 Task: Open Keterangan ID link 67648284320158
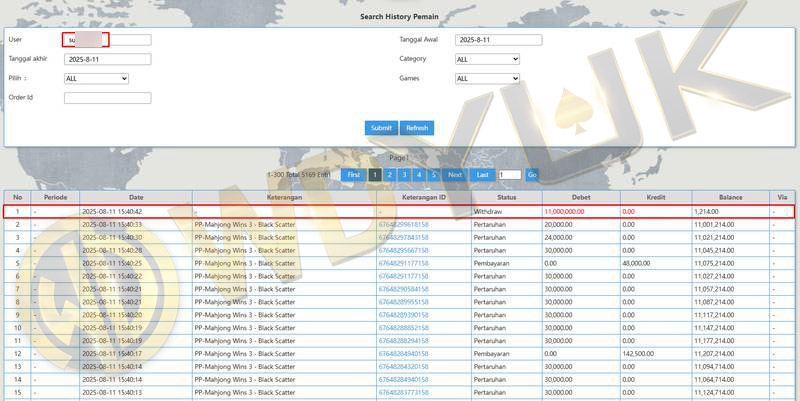(x=404, y=367)
